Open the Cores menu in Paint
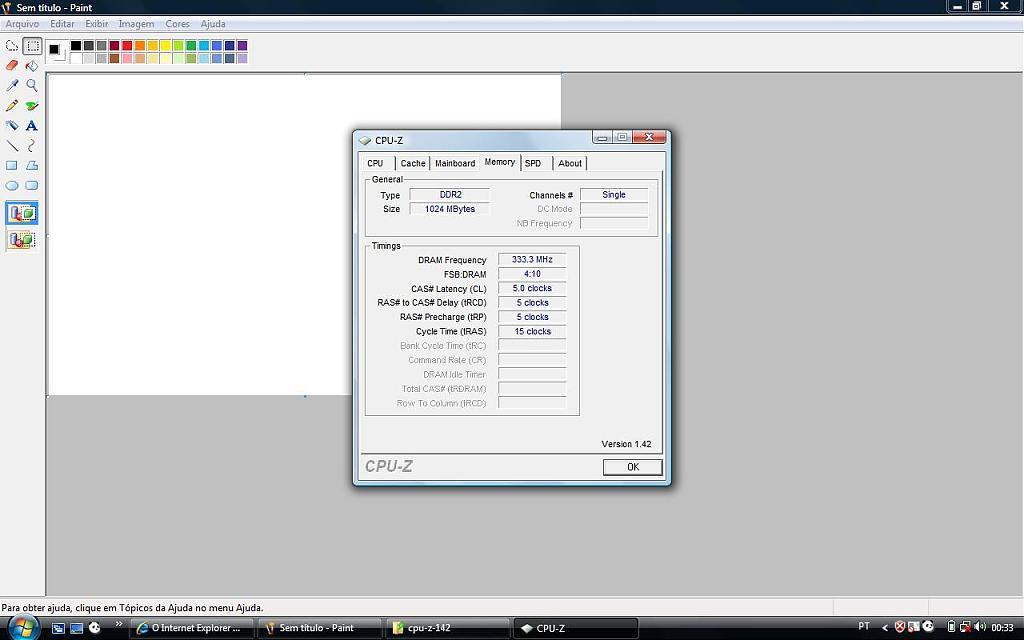Viewport: 1024px width, 640px height. (x=177, y=24)
